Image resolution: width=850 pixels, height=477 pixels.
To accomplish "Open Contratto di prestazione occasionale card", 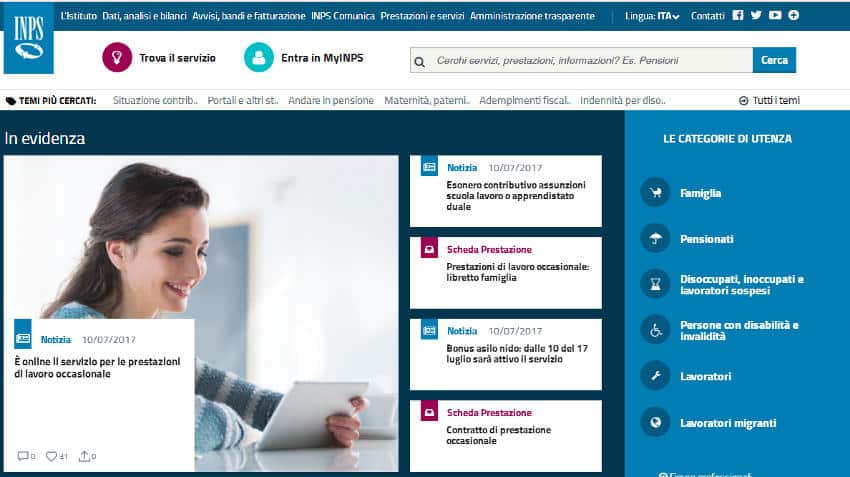I will [x=498, y=435].
